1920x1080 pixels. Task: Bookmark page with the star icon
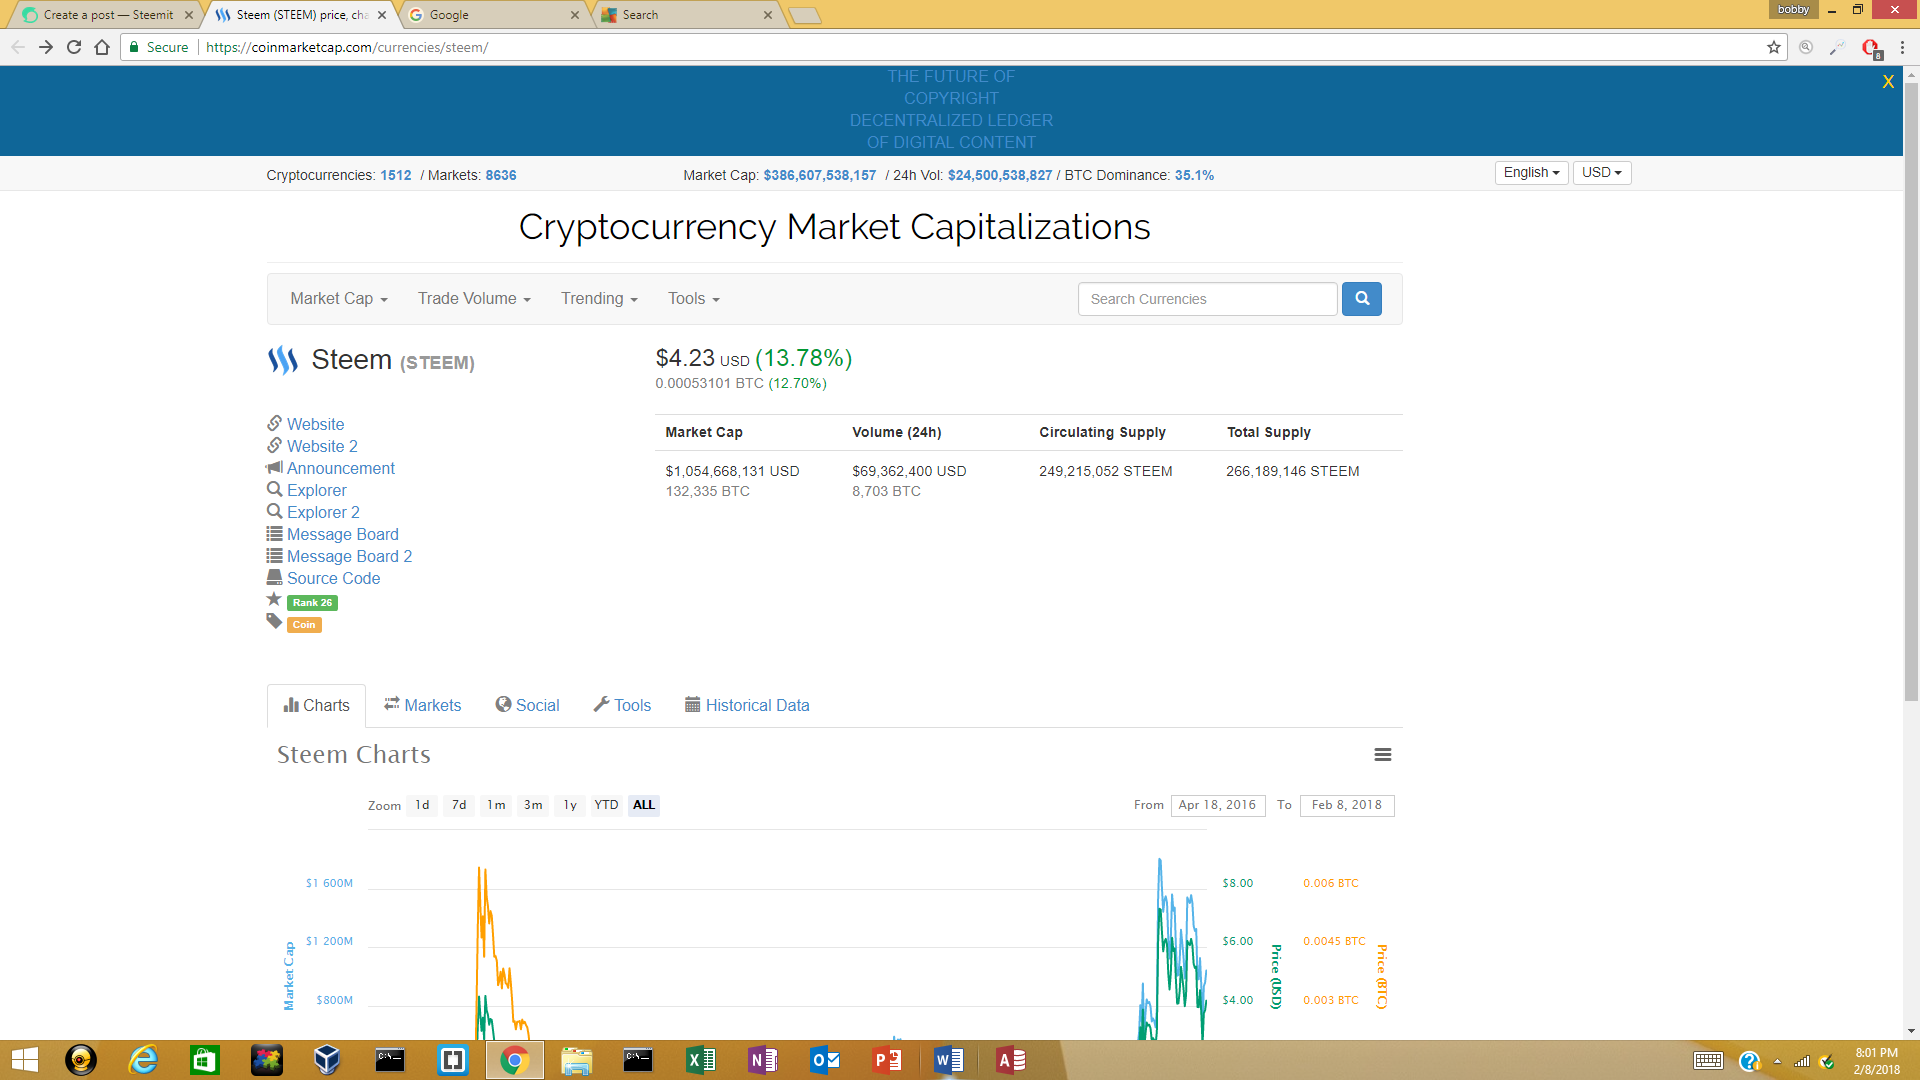point(1774,47)
